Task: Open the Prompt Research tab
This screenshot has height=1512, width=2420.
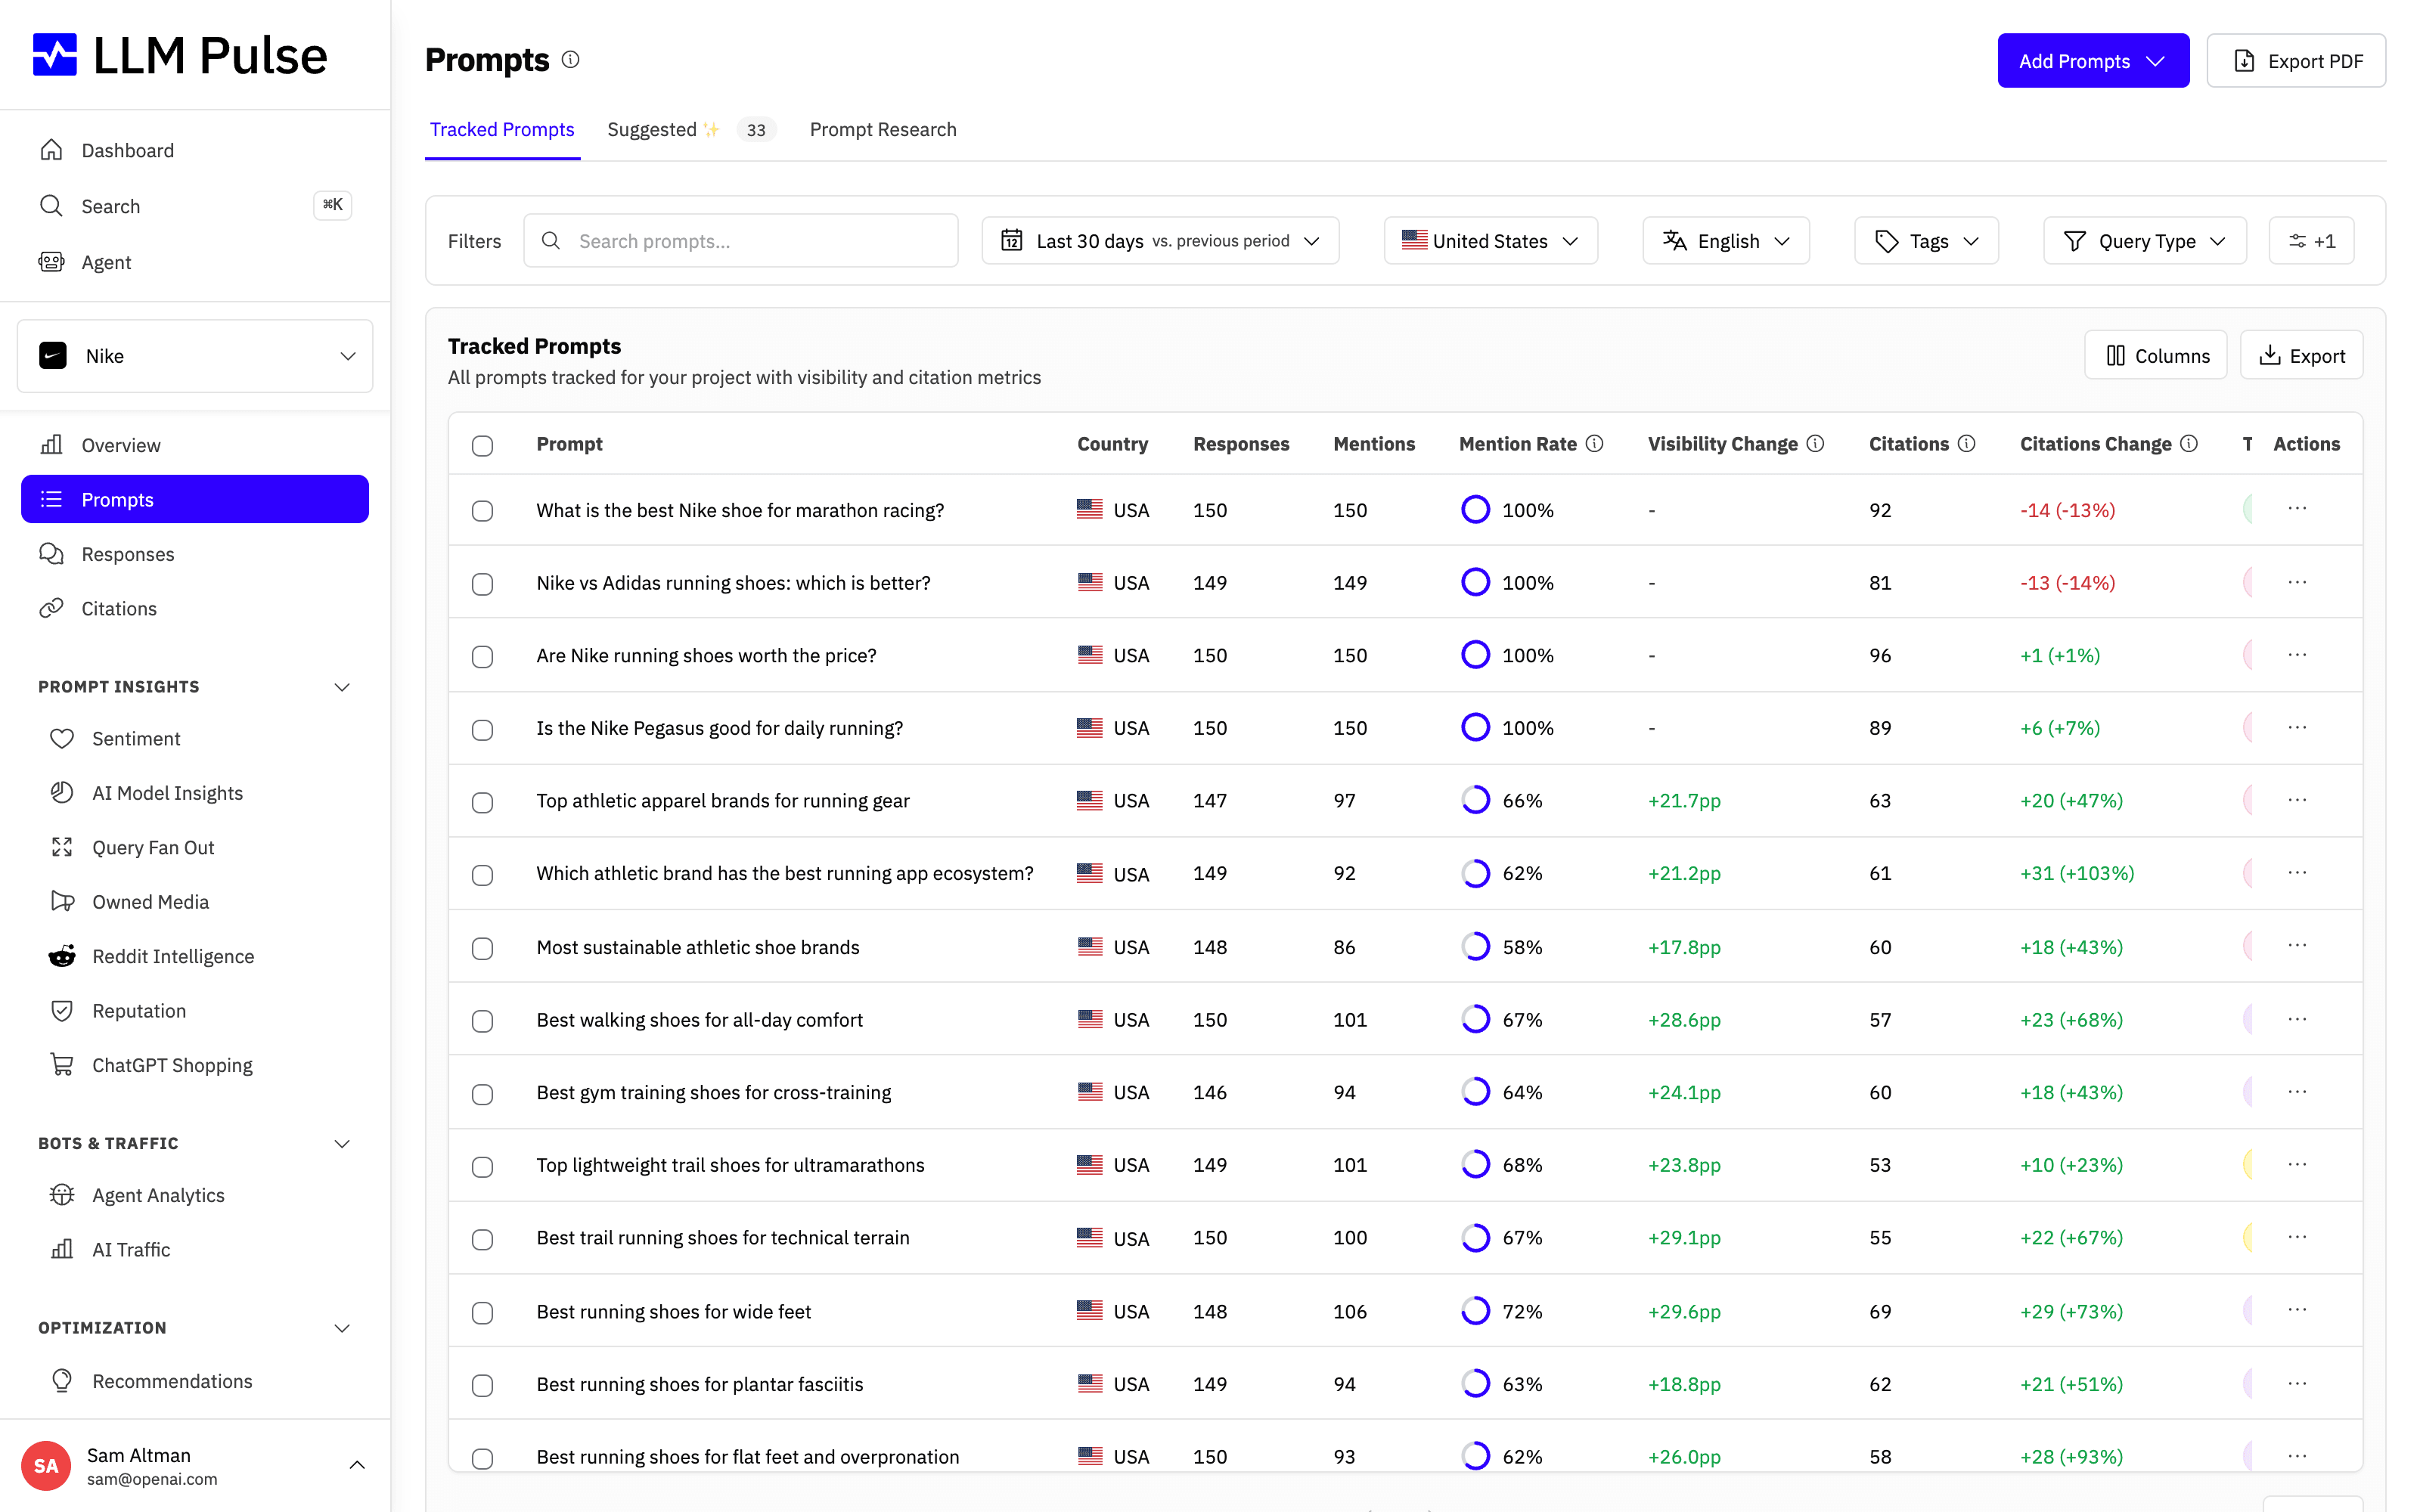Action: tap(883, 130)
